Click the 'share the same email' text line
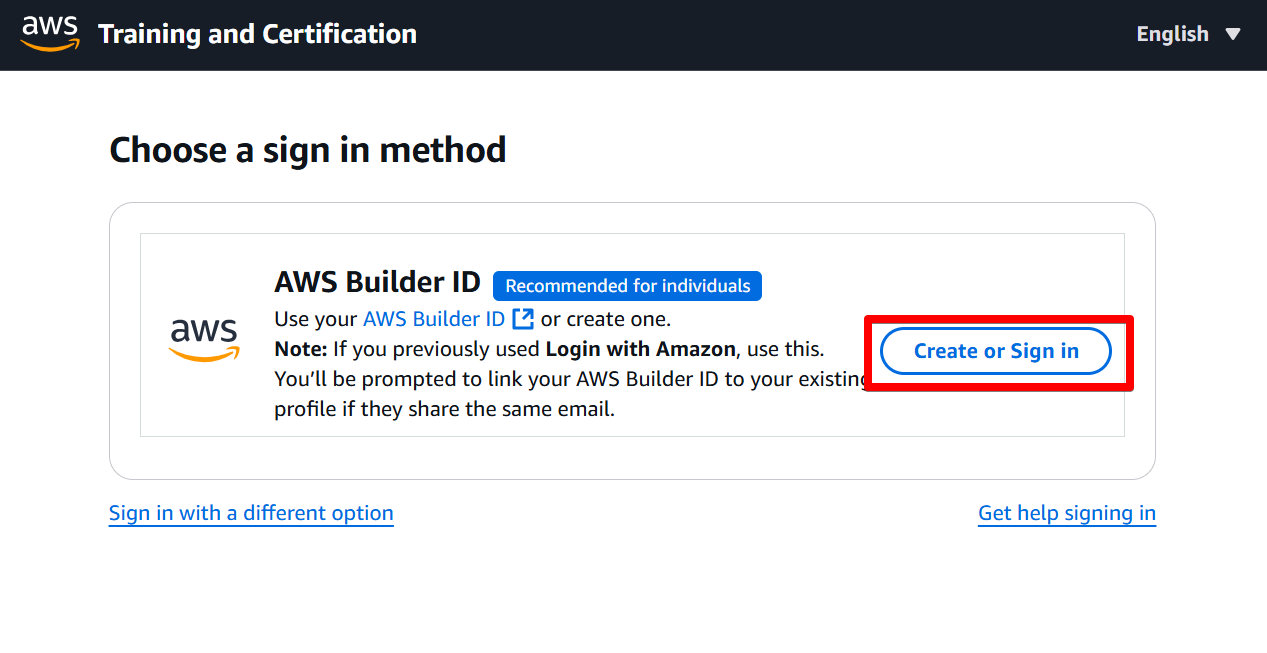 pos(444,409)
